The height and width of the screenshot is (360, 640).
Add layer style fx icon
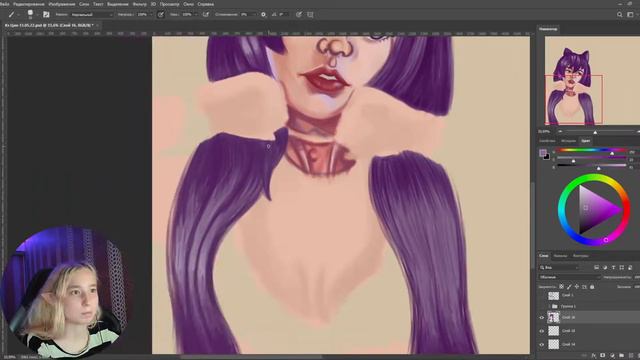point(594,356)
